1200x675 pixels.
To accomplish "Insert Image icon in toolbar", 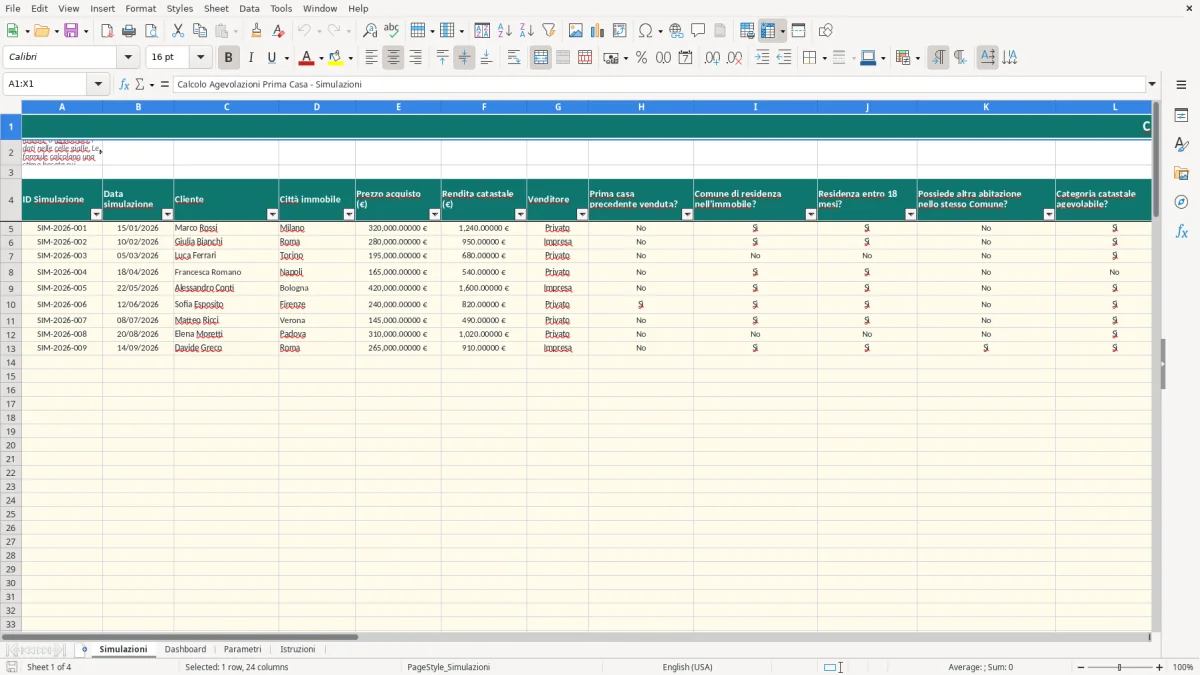I will point(576,31).
